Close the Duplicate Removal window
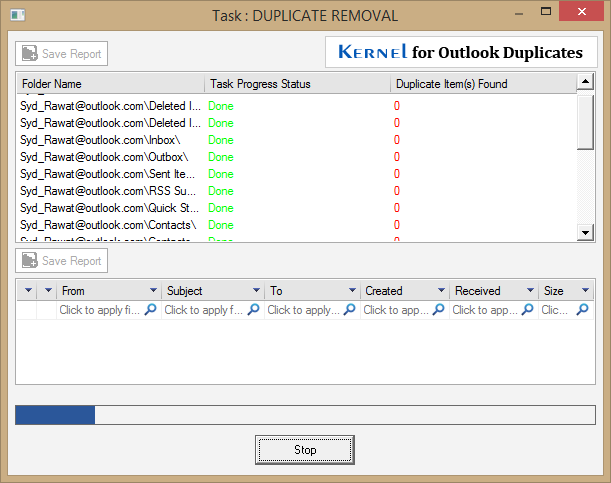 click(x=581, y=11)
